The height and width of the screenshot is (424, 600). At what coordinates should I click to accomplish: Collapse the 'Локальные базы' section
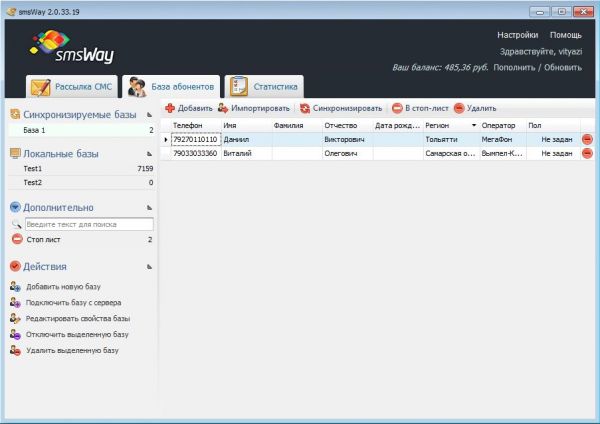pos(149,154)
